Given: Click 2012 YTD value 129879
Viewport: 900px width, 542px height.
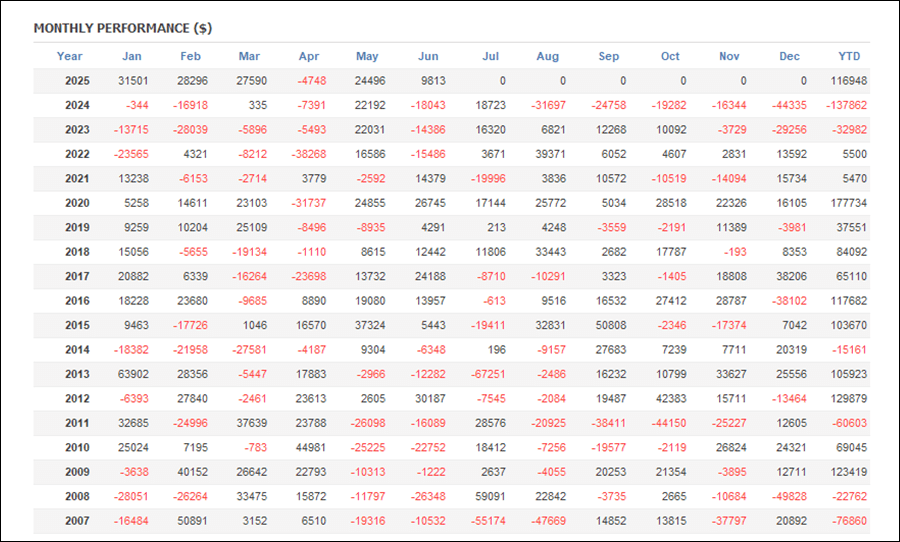Looking at the screenshot, I should tap(849, 399).
